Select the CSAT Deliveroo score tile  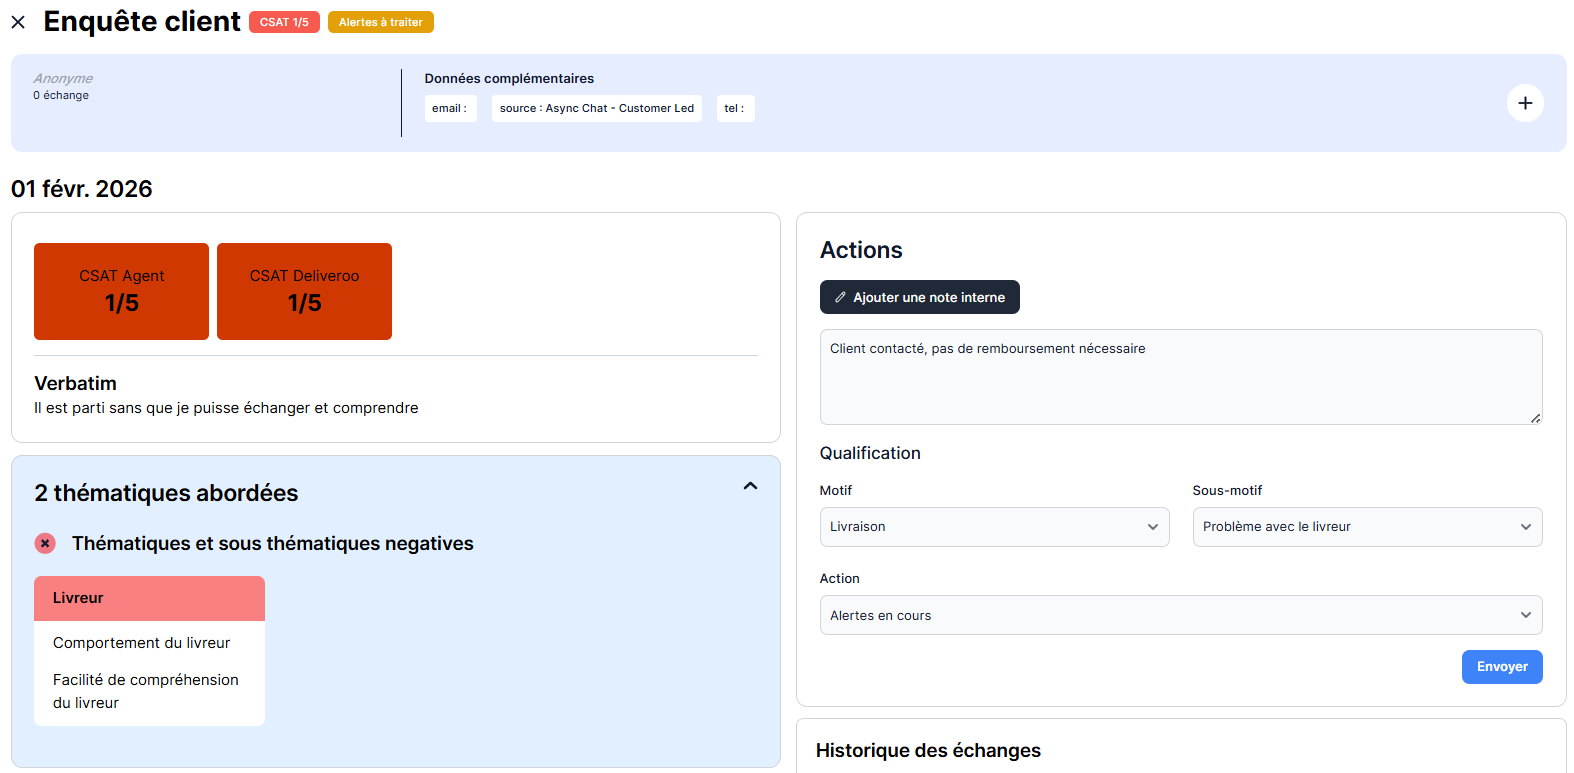click(x=304, y=291)
